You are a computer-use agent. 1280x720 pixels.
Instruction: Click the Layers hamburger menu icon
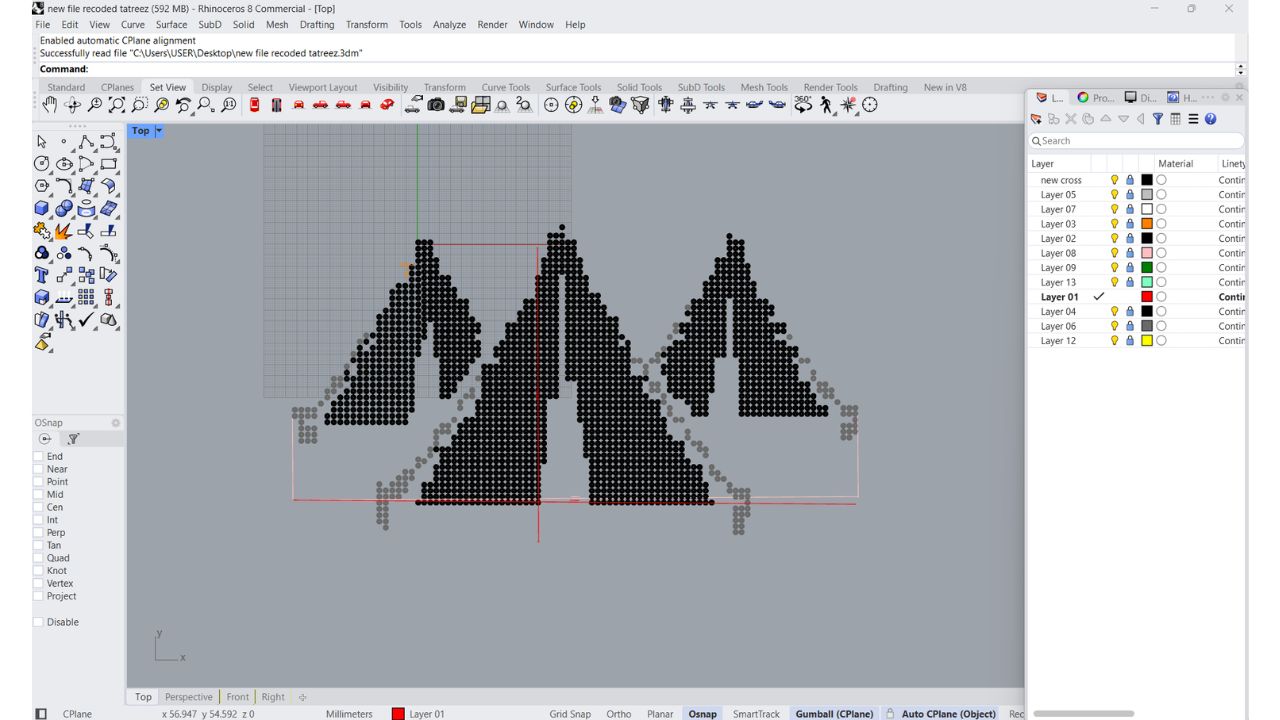[1194, 119]
